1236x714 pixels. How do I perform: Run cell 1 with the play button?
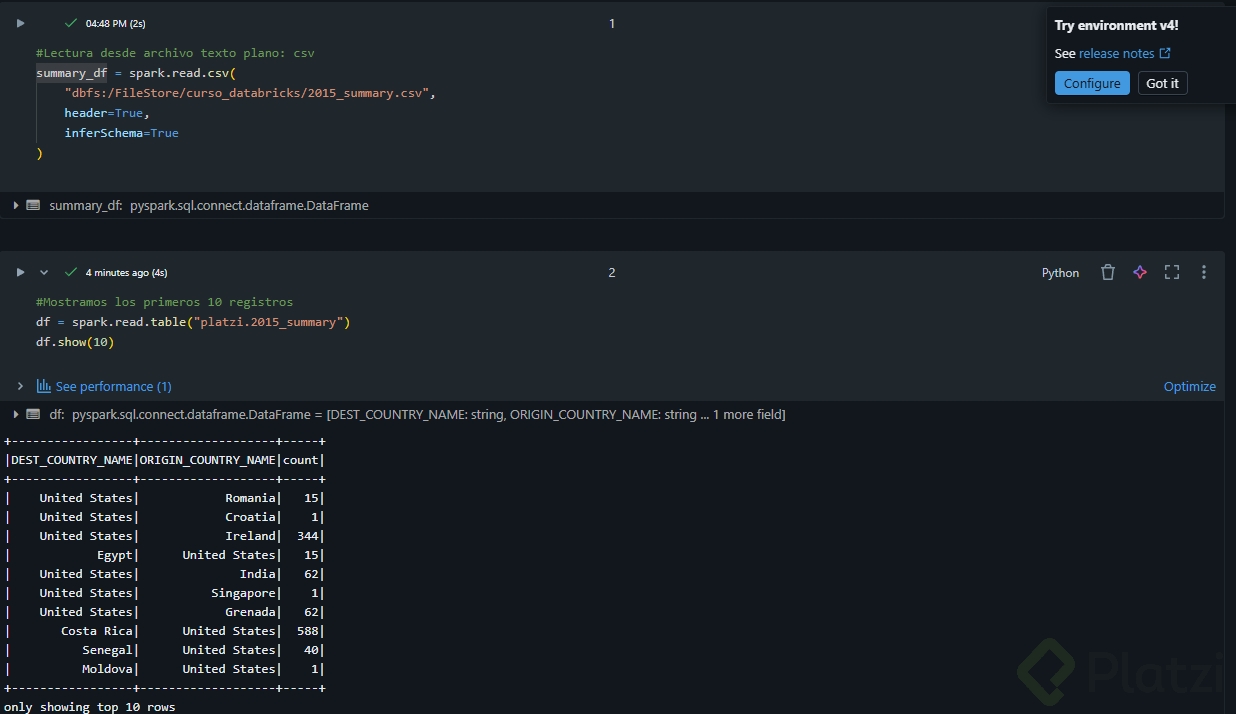click(x=20, y=23)
